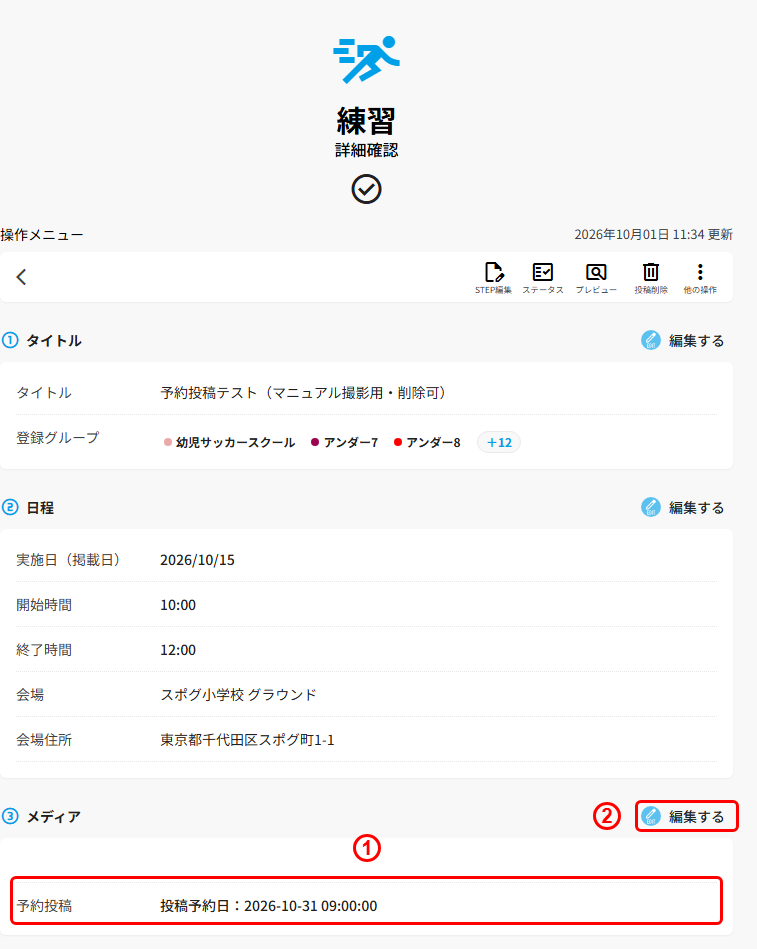Click the 登録グループ row label

tap(57, 438)
